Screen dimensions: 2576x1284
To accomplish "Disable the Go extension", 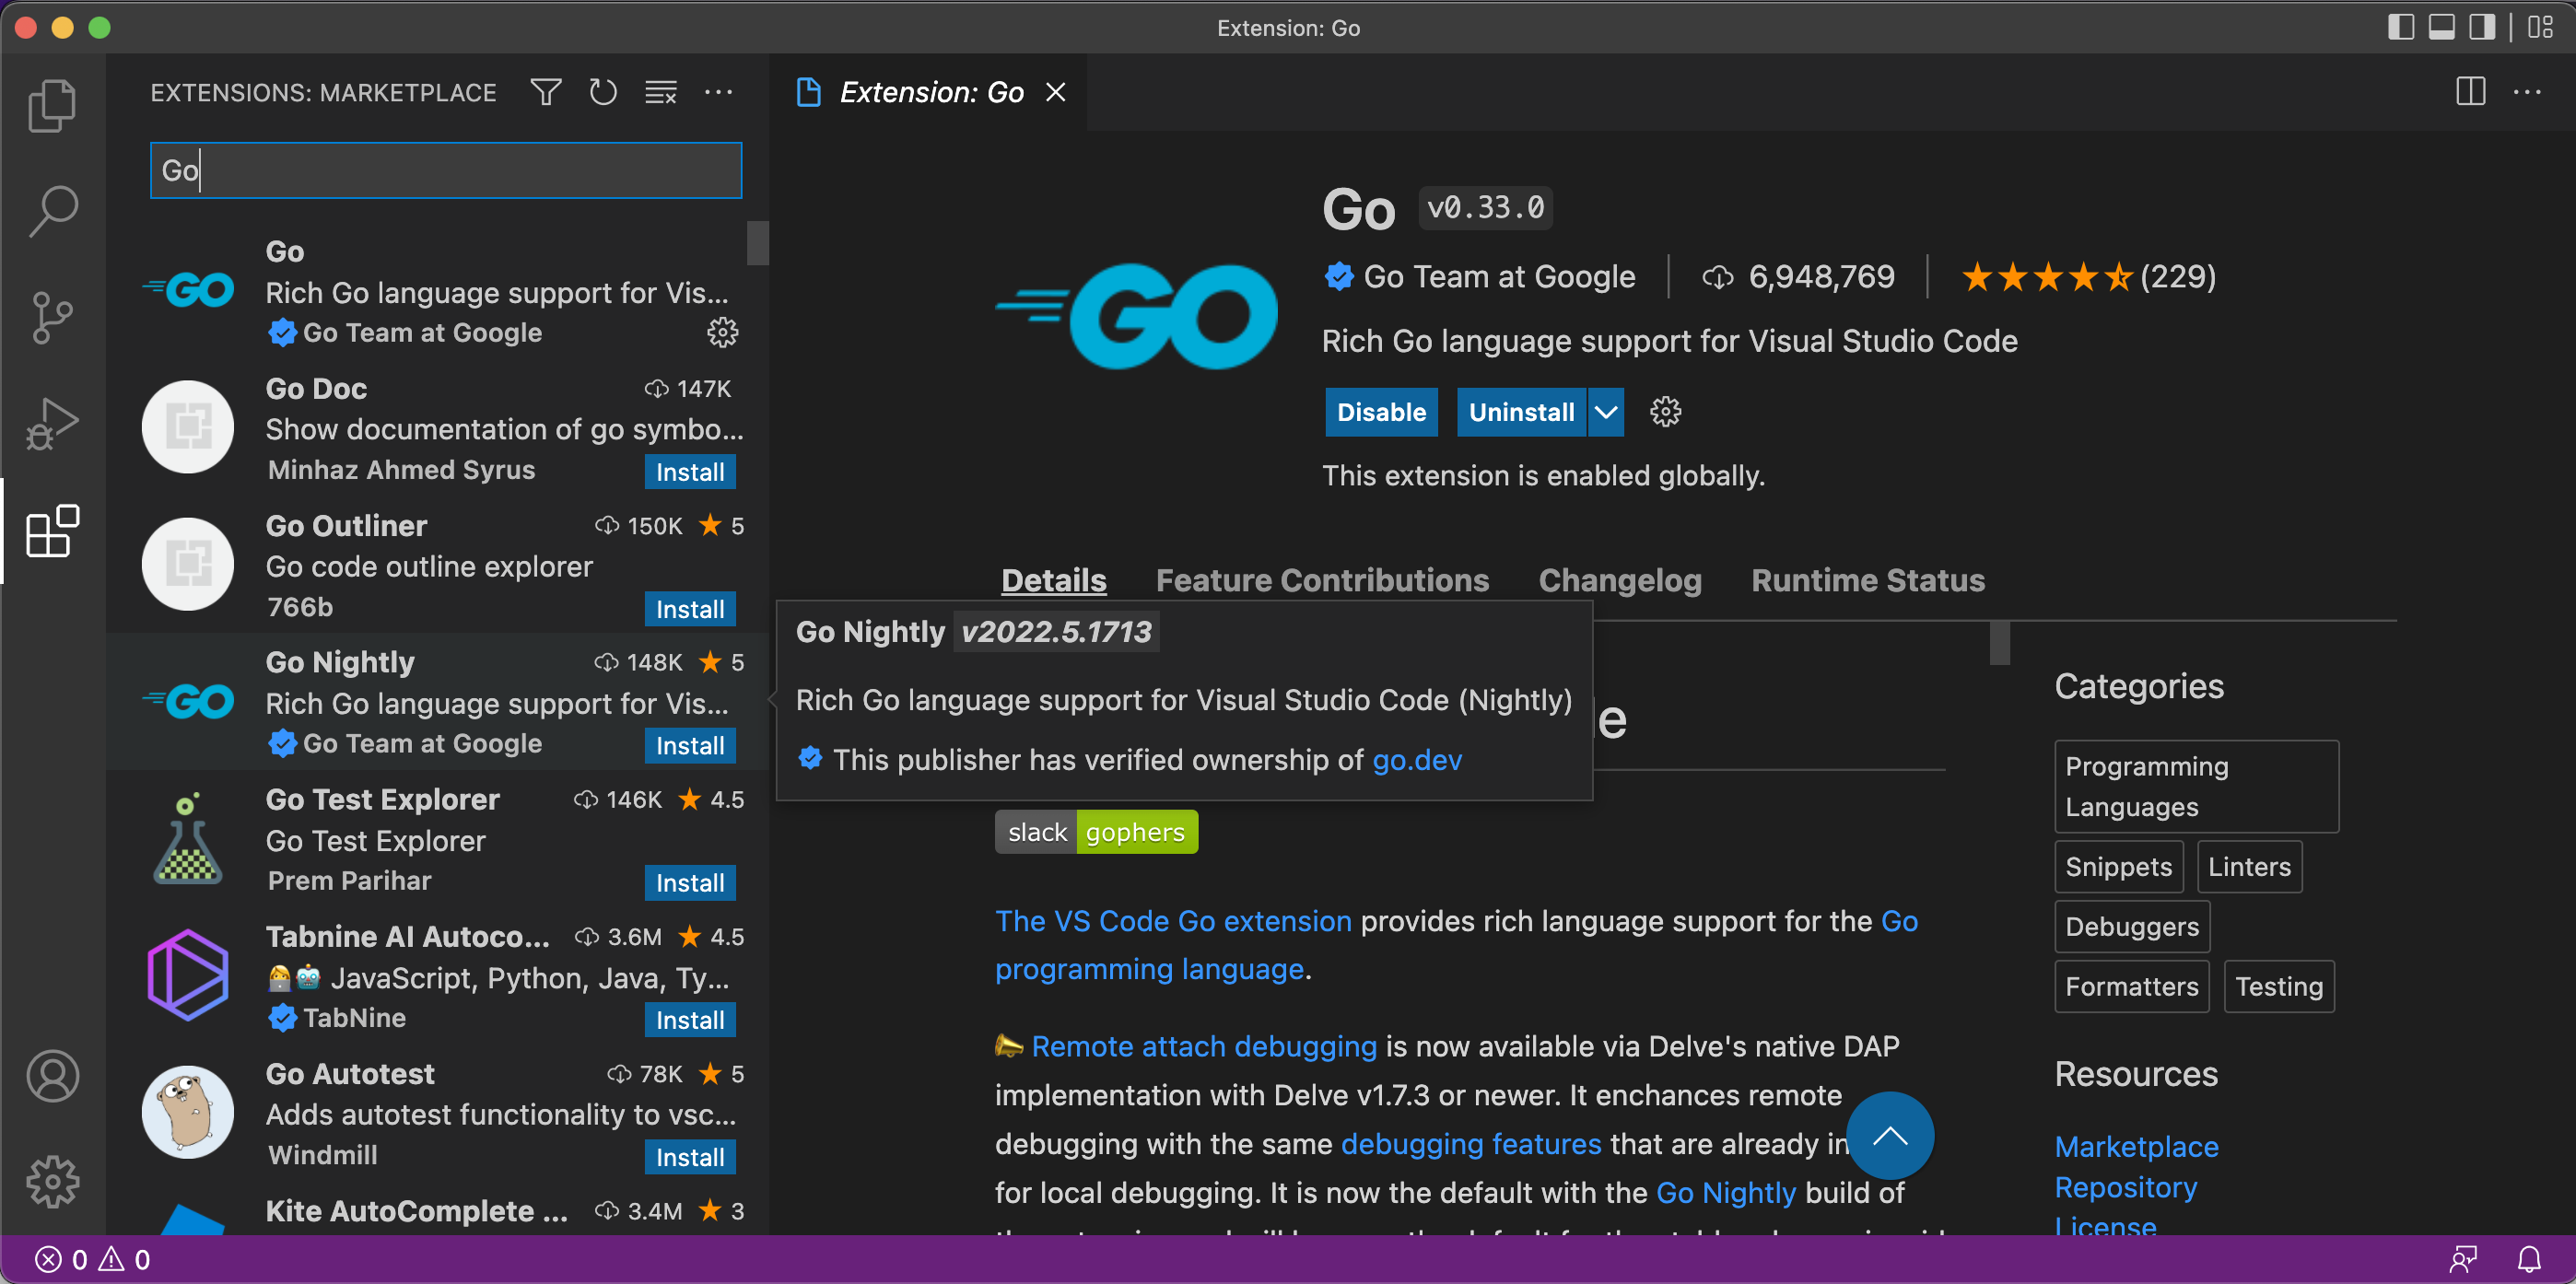I will click(1381, 412).
